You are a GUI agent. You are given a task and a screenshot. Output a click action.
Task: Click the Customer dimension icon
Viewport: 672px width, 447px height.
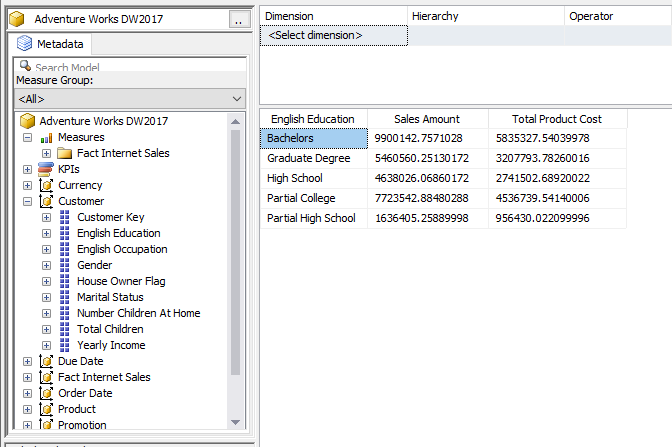coord(46,201)
